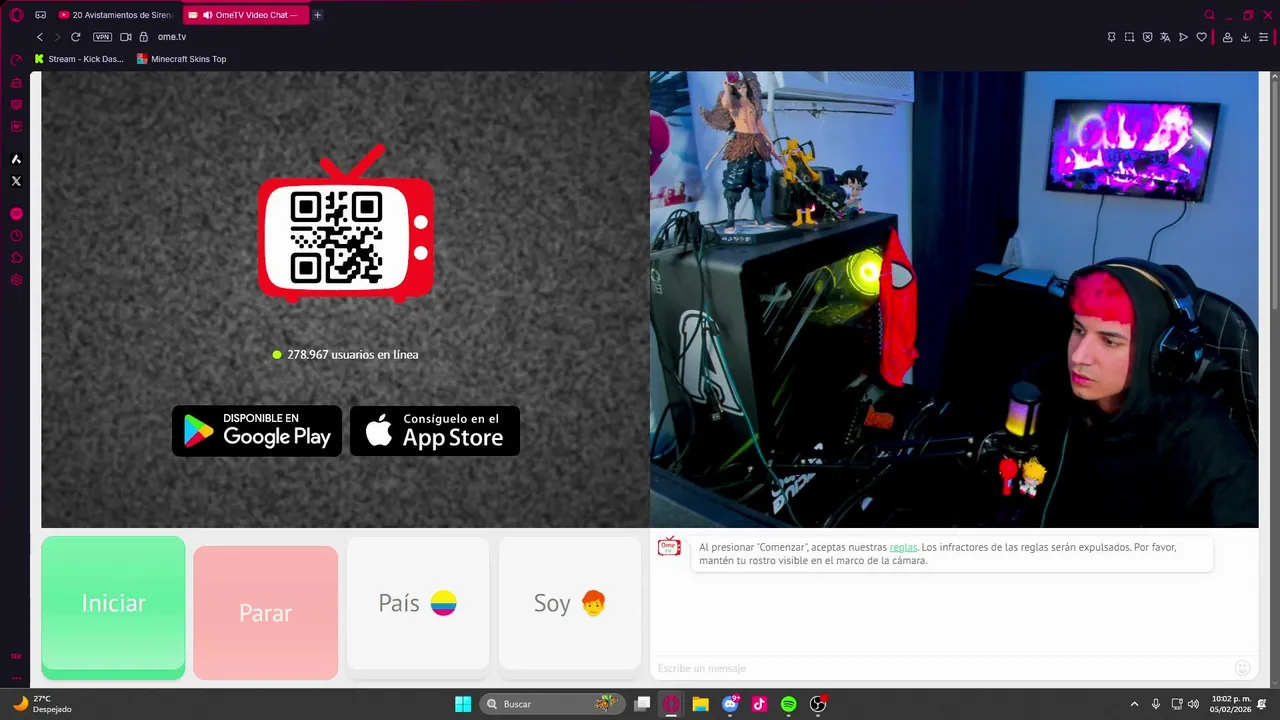Toggle the VPN badge in address bar
1280x720 pixels.
102,37
